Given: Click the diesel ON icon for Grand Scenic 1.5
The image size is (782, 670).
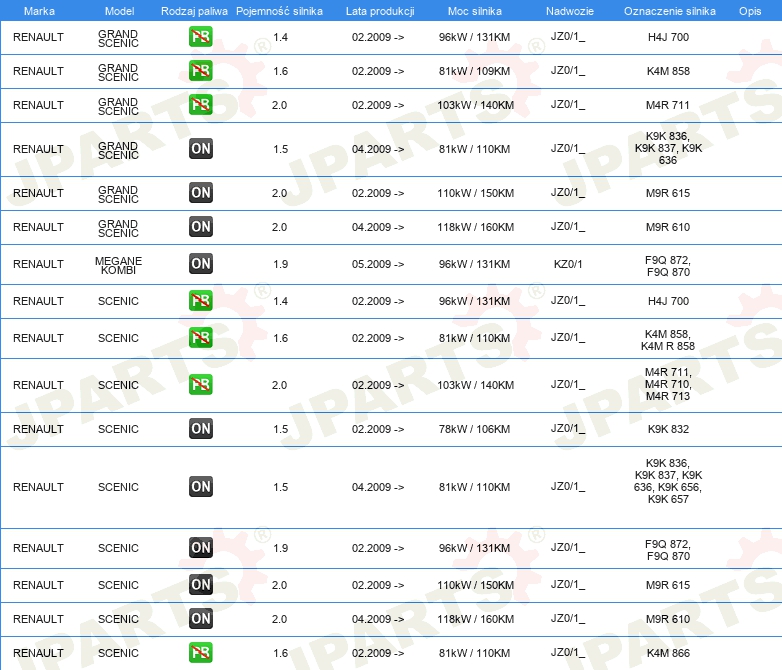Looking at the screenshot, I should click(x=200, y=148).
